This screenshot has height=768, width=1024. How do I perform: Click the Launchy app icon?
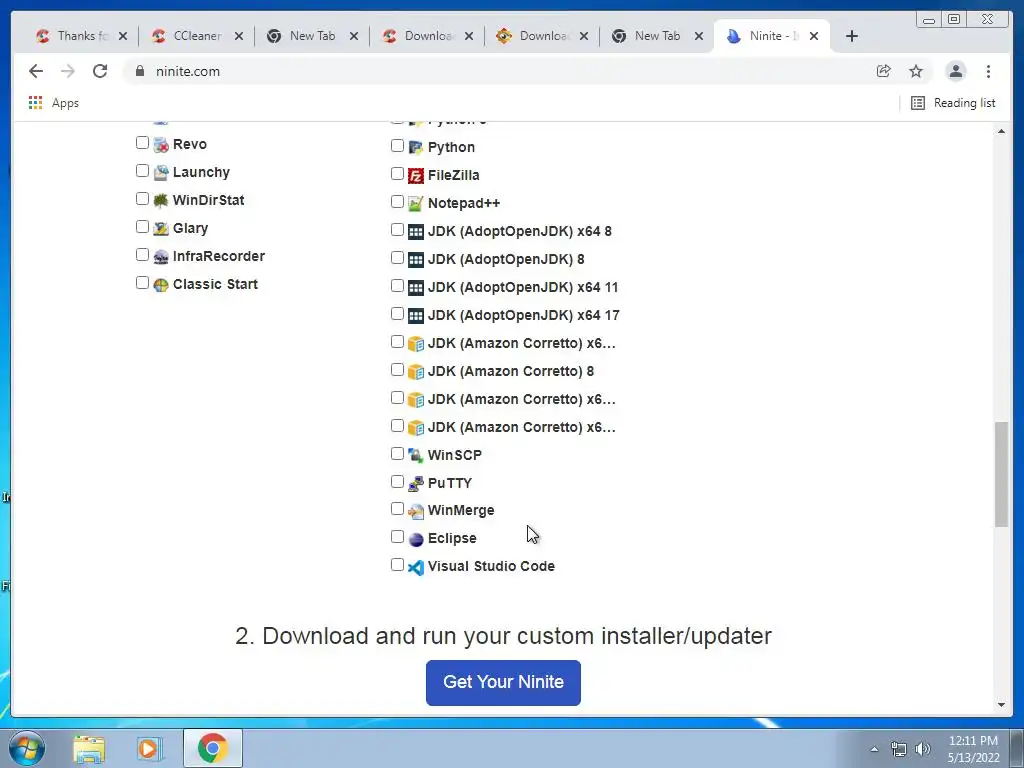pyautogui.click(x=161, y=172)
